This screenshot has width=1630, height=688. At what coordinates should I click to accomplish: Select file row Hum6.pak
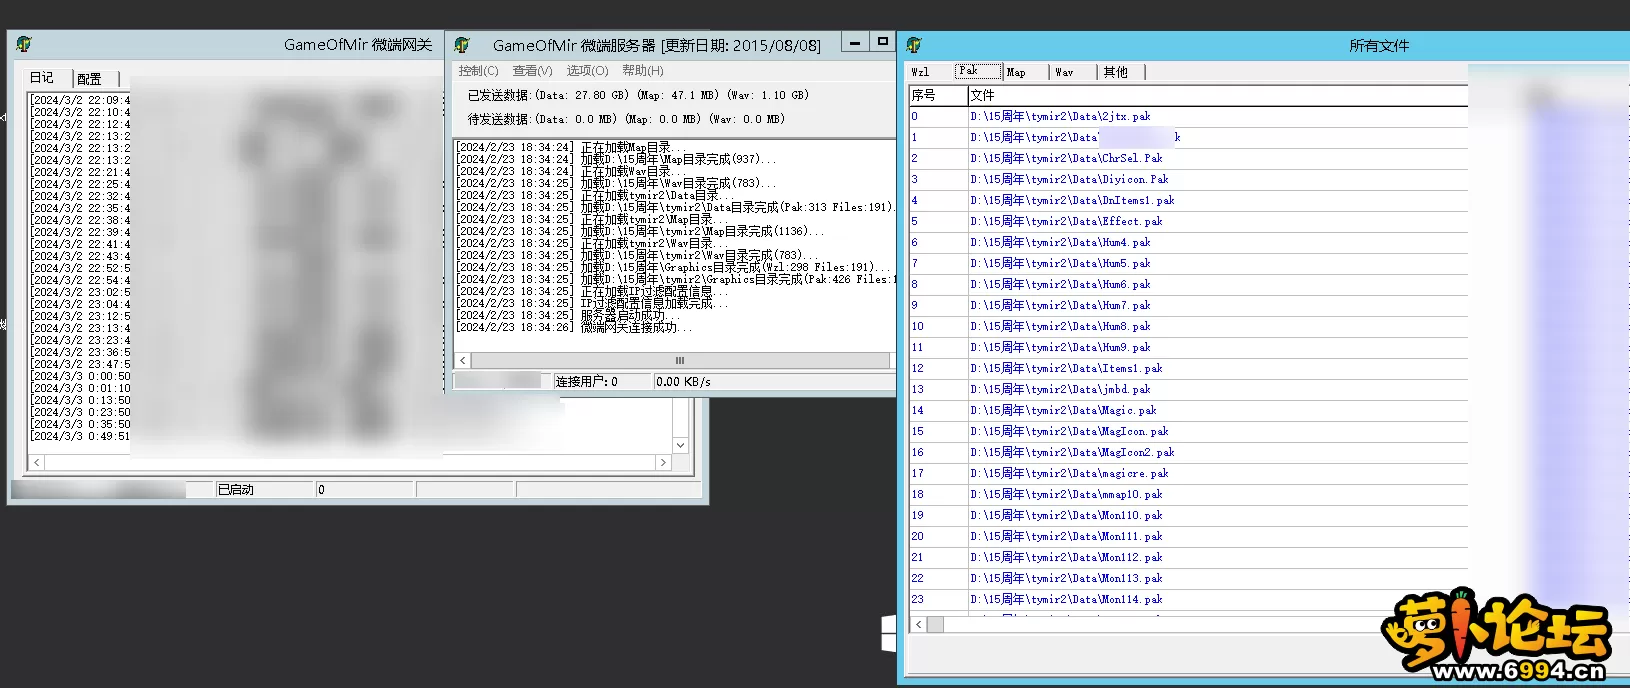(x=1188, y=284)
